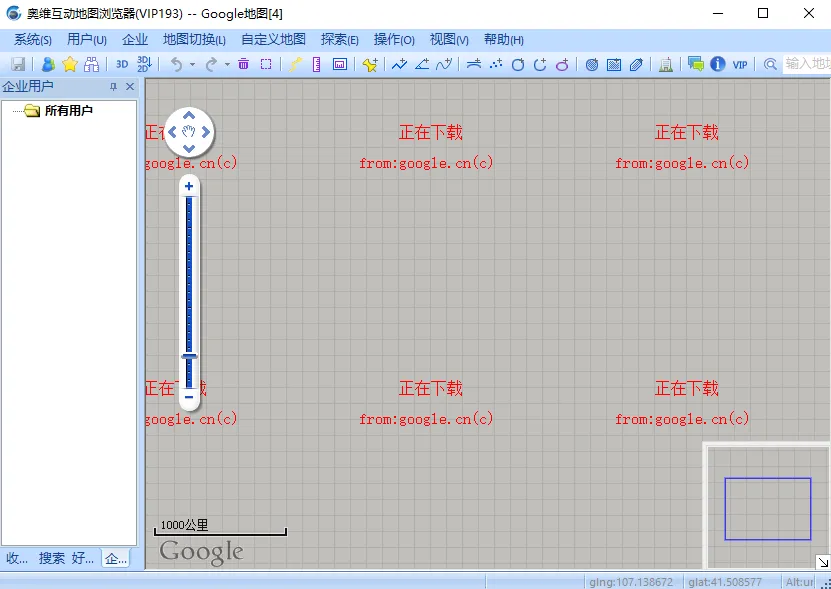The height and width of the screenshot is (589, 831).
Task: Click the framed picture screenshot icon
Action: (x=340, y=64)
